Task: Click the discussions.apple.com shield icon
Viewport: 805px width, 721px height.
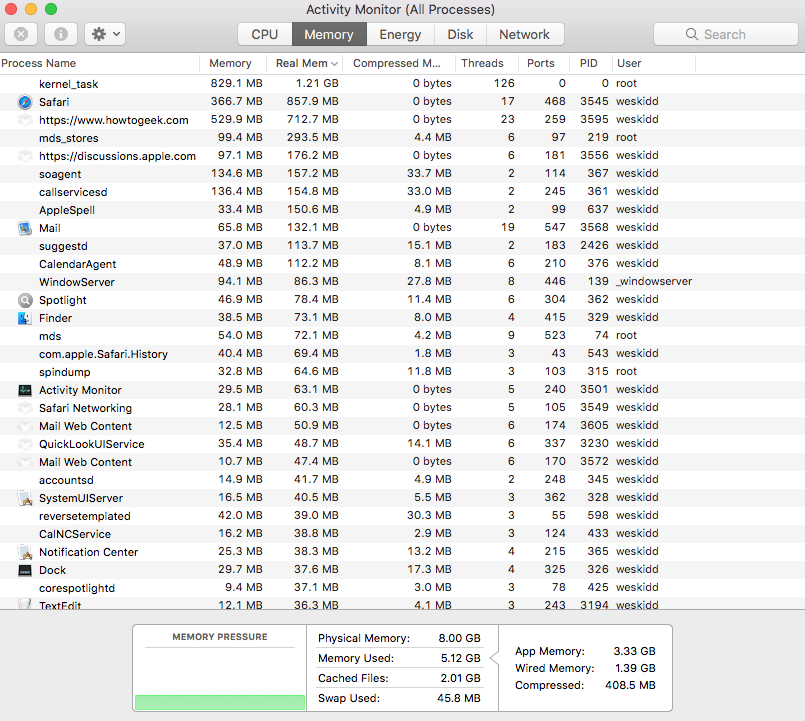Action: click(x=25, y=156)
